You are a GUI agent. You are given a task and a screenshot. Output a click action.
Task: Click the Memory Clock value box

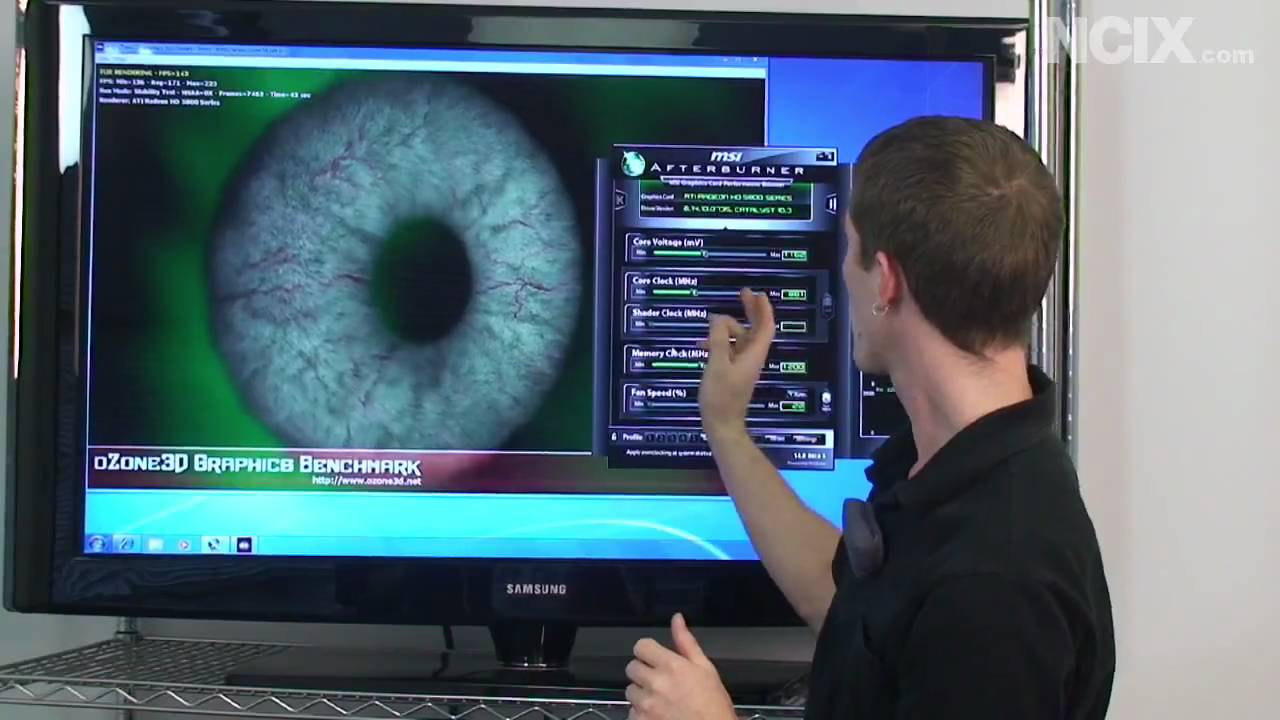[x=794, y=367]
